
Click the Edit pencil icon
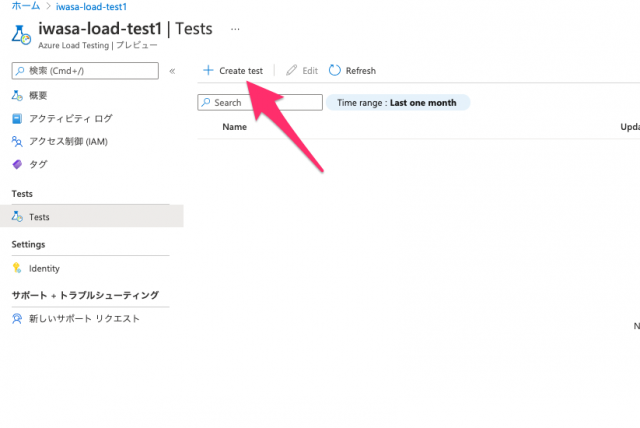(291, 70)
